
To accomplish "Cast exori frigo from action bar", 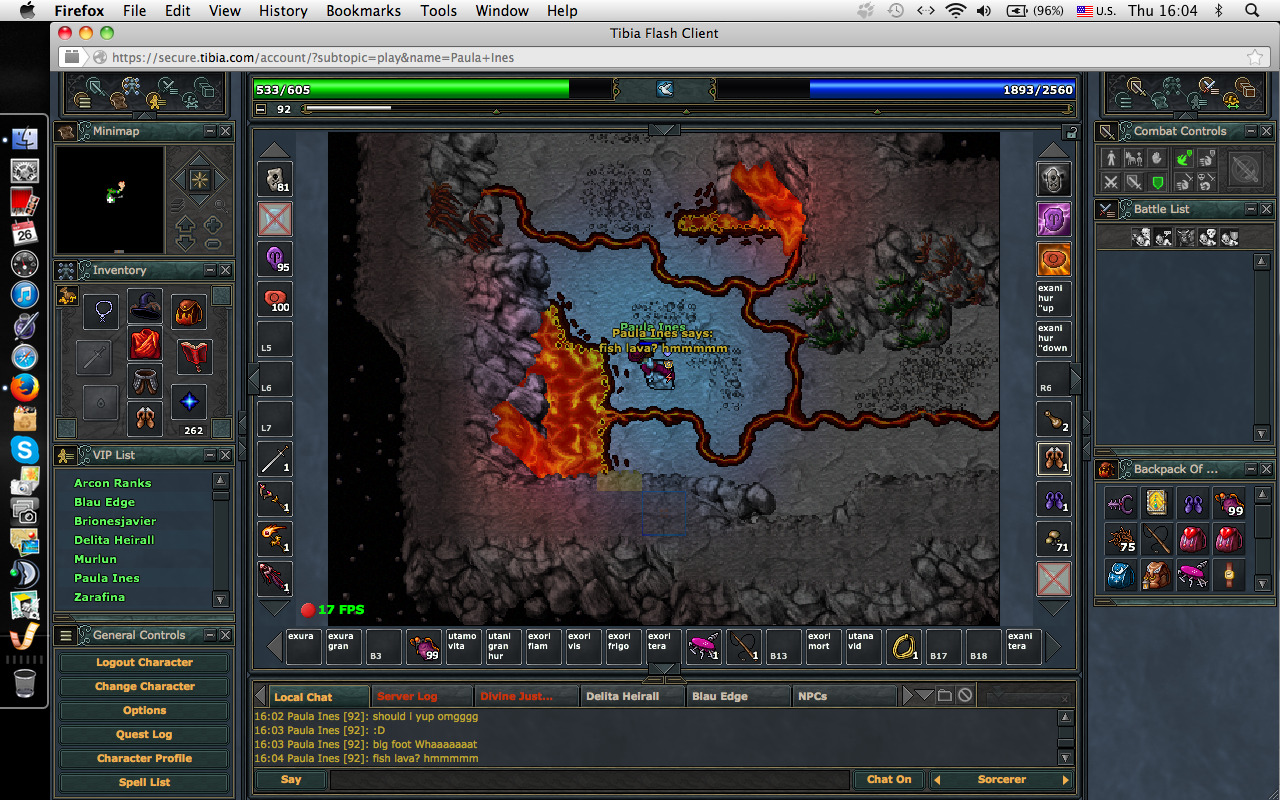I will 624,646.
